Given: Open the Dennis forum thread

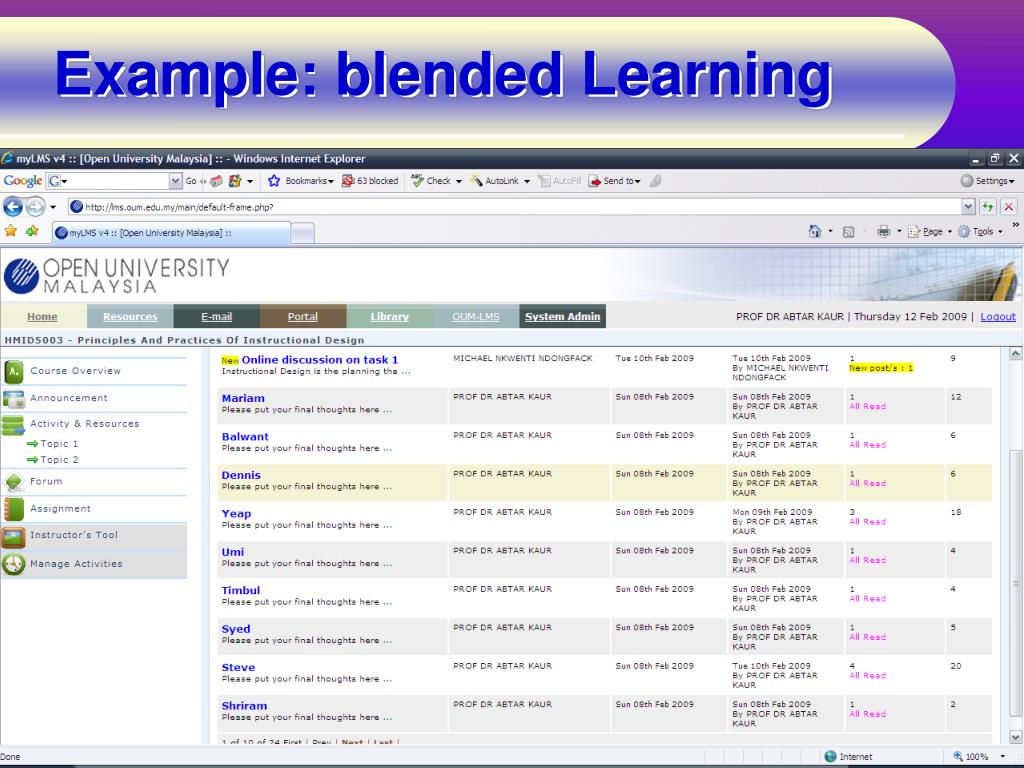Looking at the screenshot, I should pos(241,475).
